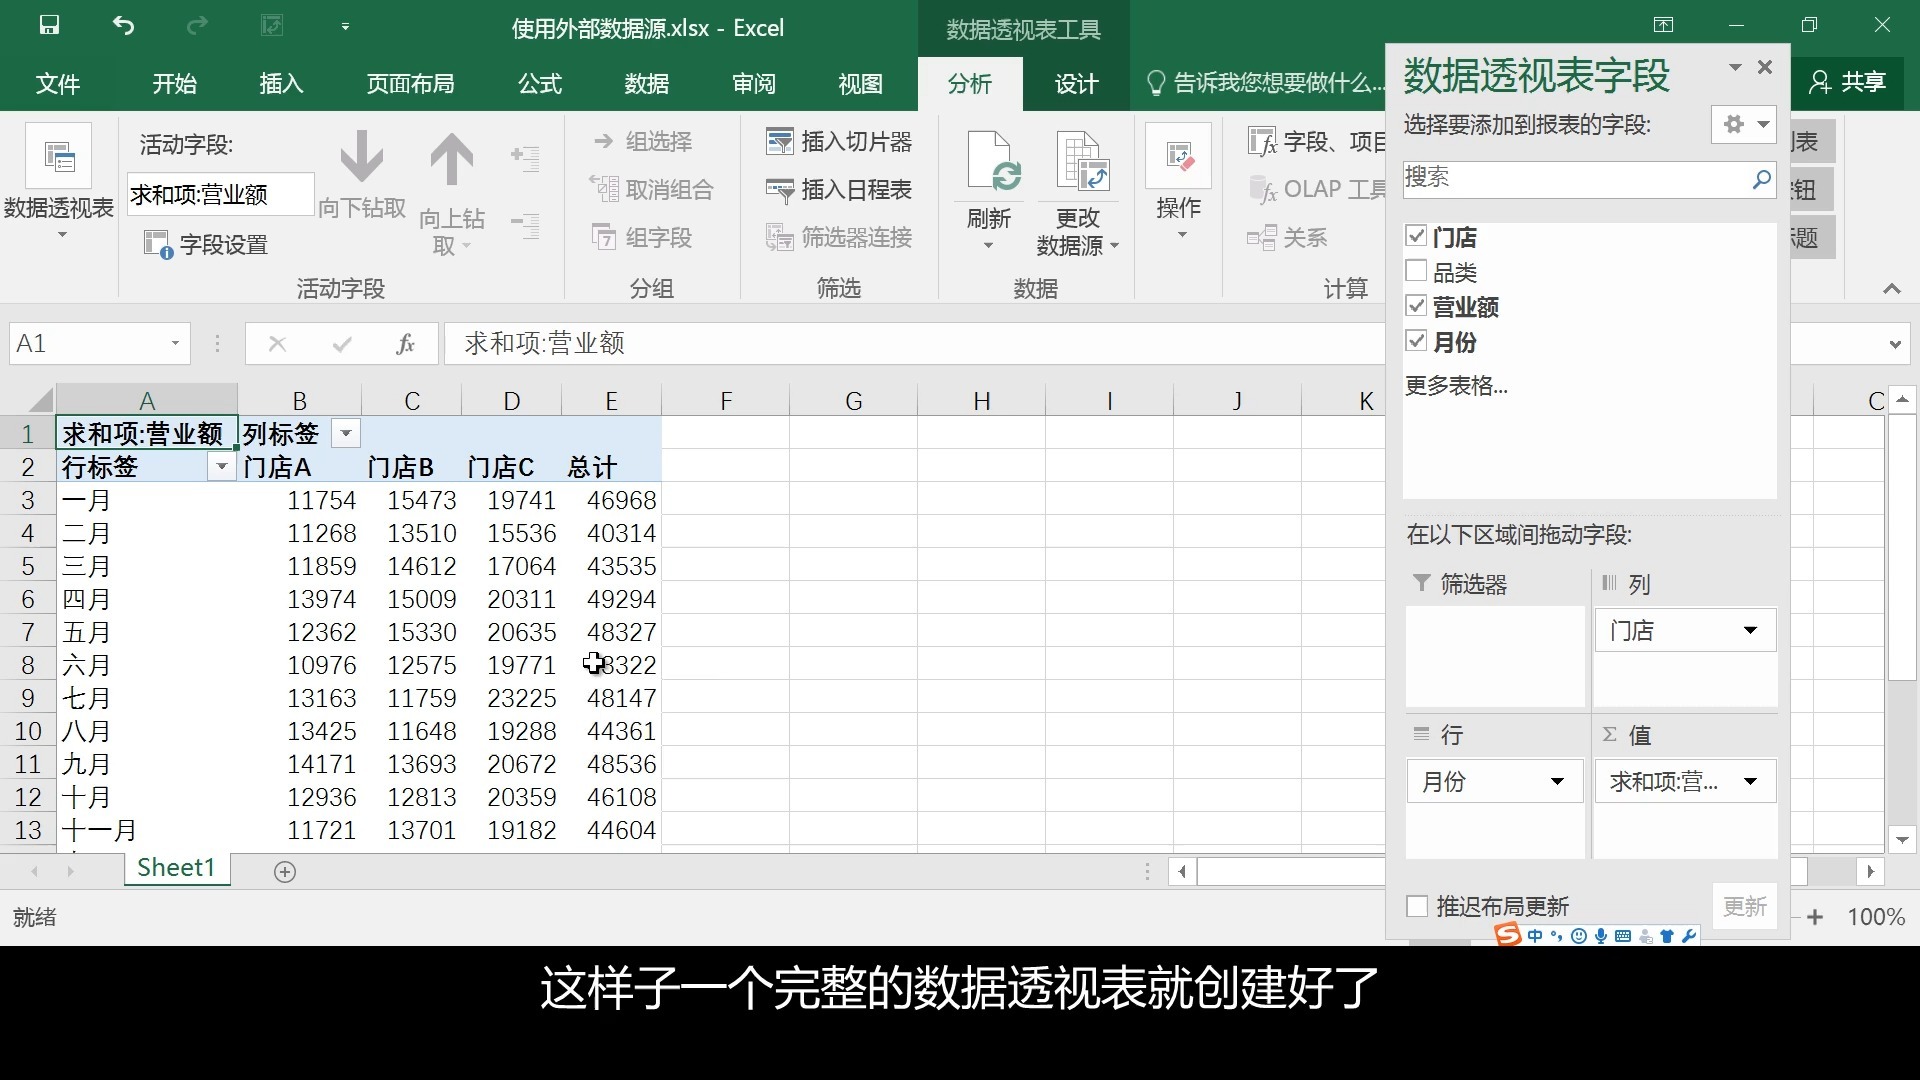Check 推迟布局更新 option

click(x=1417, y=905)
